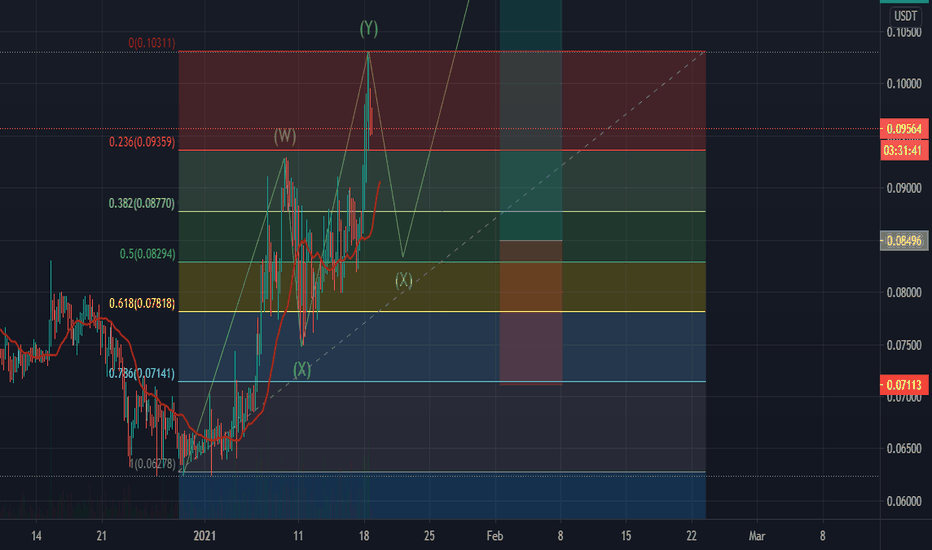Click the 21 date axis label
The width and height of the screenshot is (932, 550).
(x=102, y=536)
